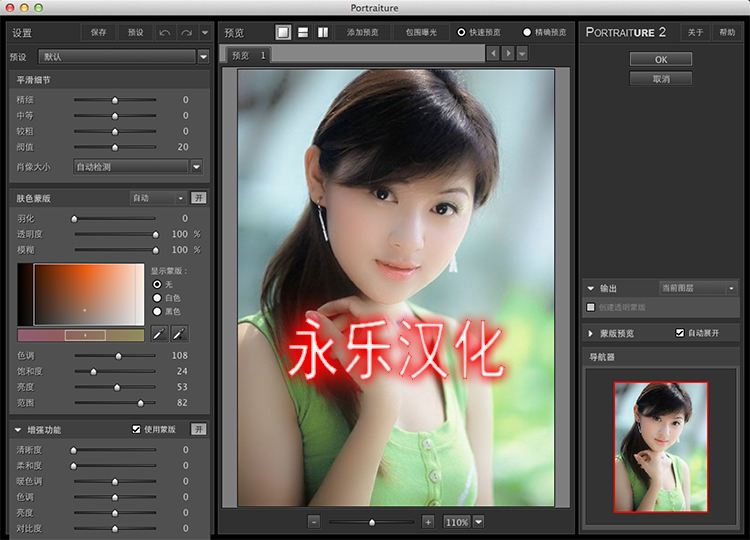Screen dimensions: 750x540
Task: Enable 精确预览 radio option
Action: point(527,32)
